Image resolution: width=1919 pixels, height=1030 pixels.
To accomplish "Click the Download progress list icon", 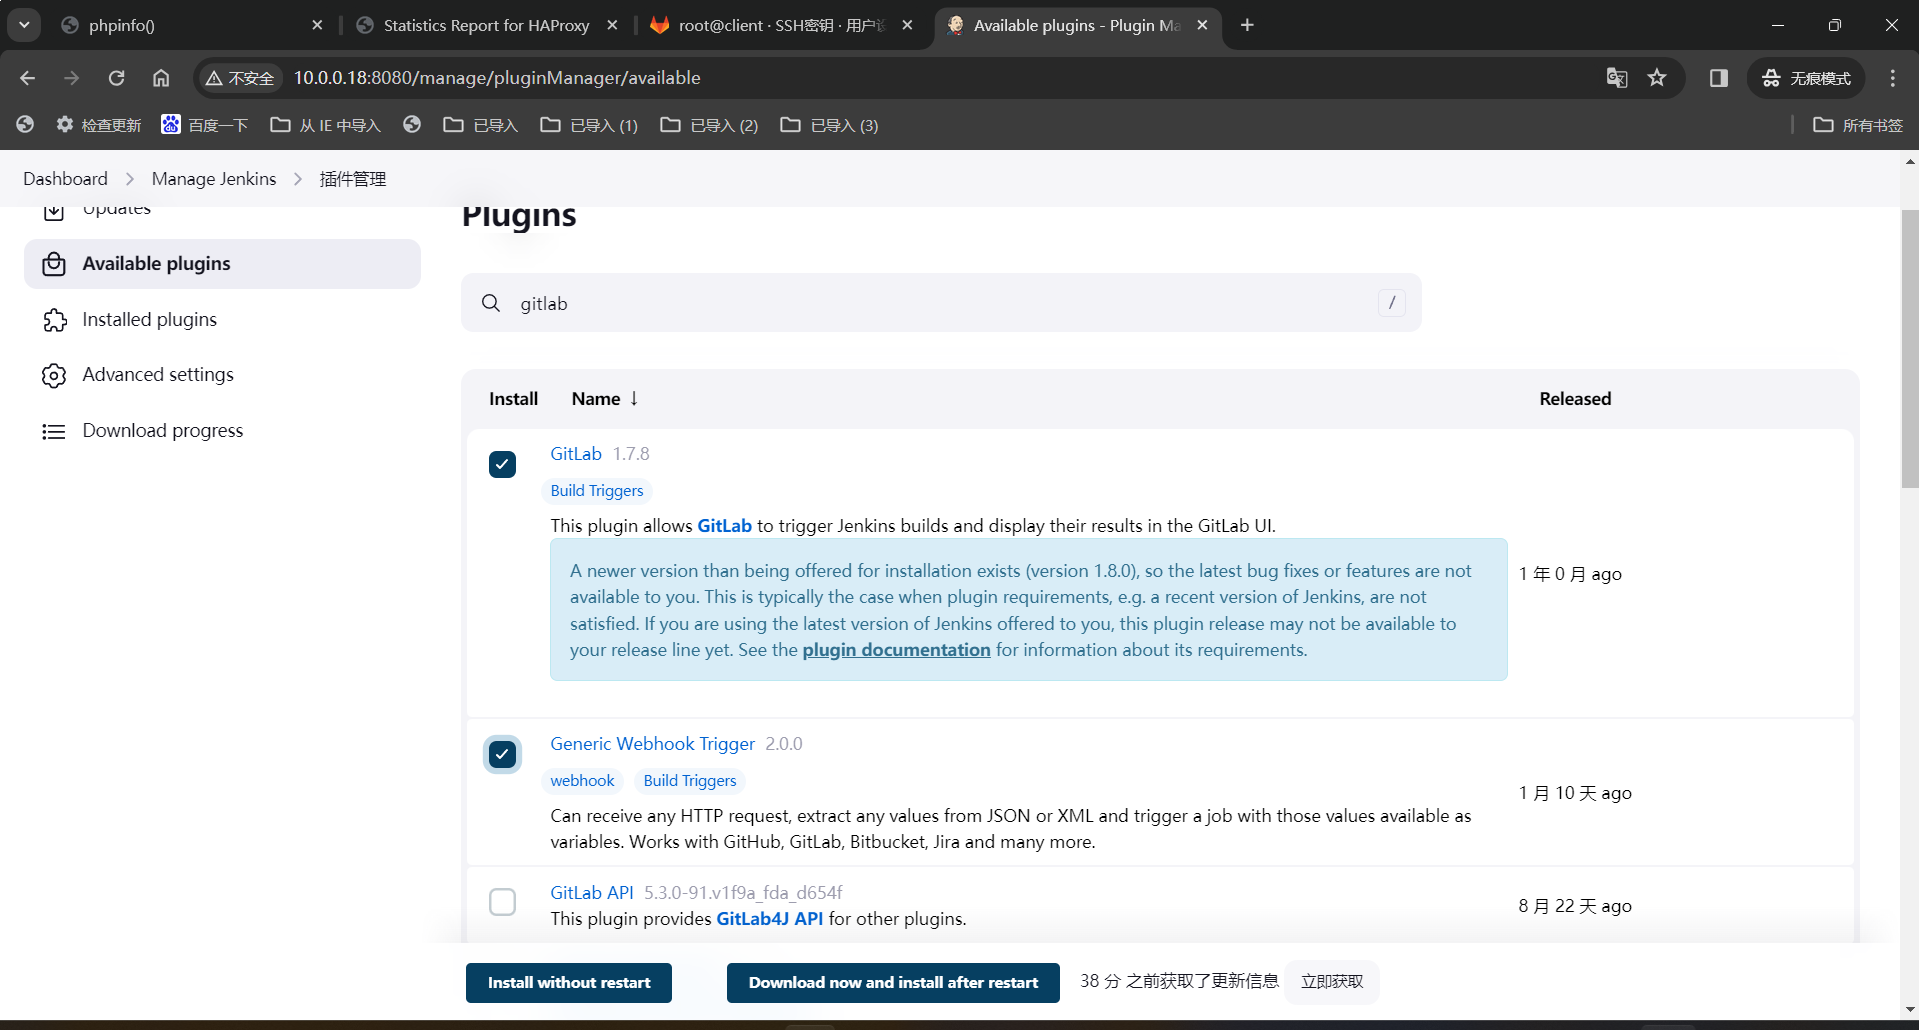I will point(54,431).
